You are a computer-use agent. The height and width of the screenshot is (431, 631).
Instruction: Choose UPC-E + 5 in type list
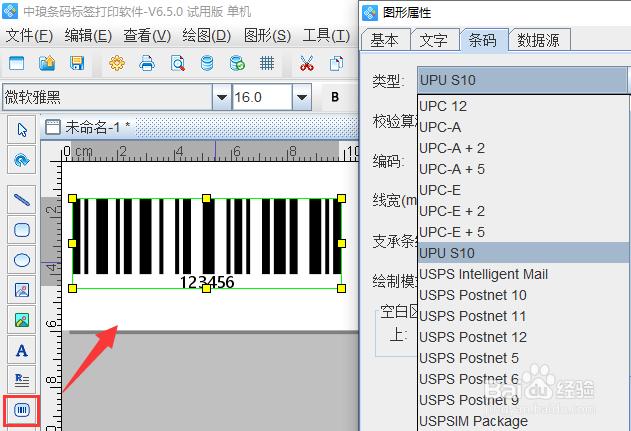pyautogui.click(x=523, y=232)
